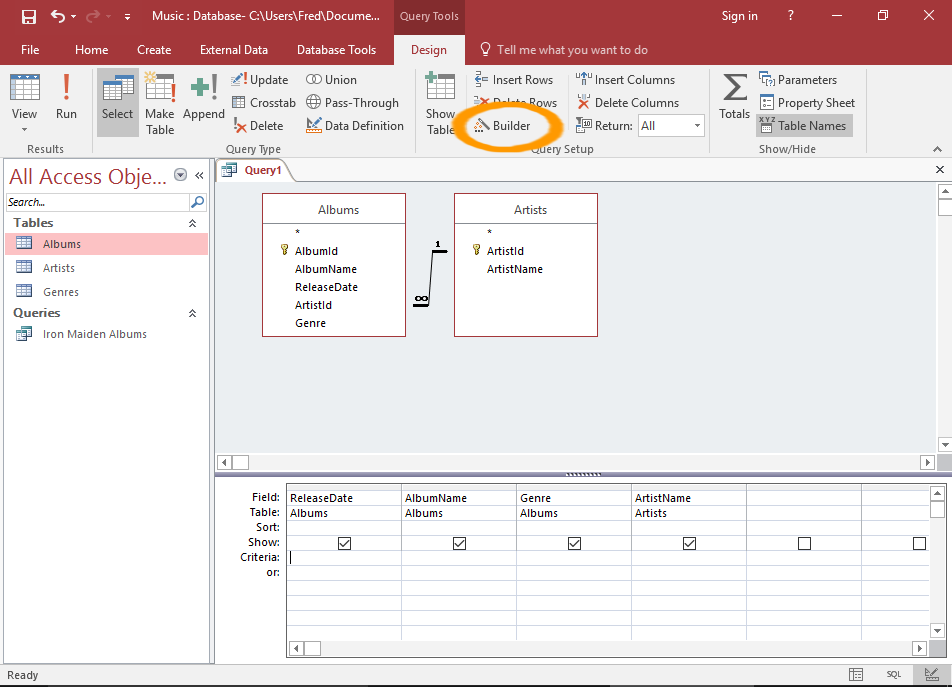This screenshot has height=687, width=952.
Task: Click the navigation pane Search box
Action: tap(98, 202)
